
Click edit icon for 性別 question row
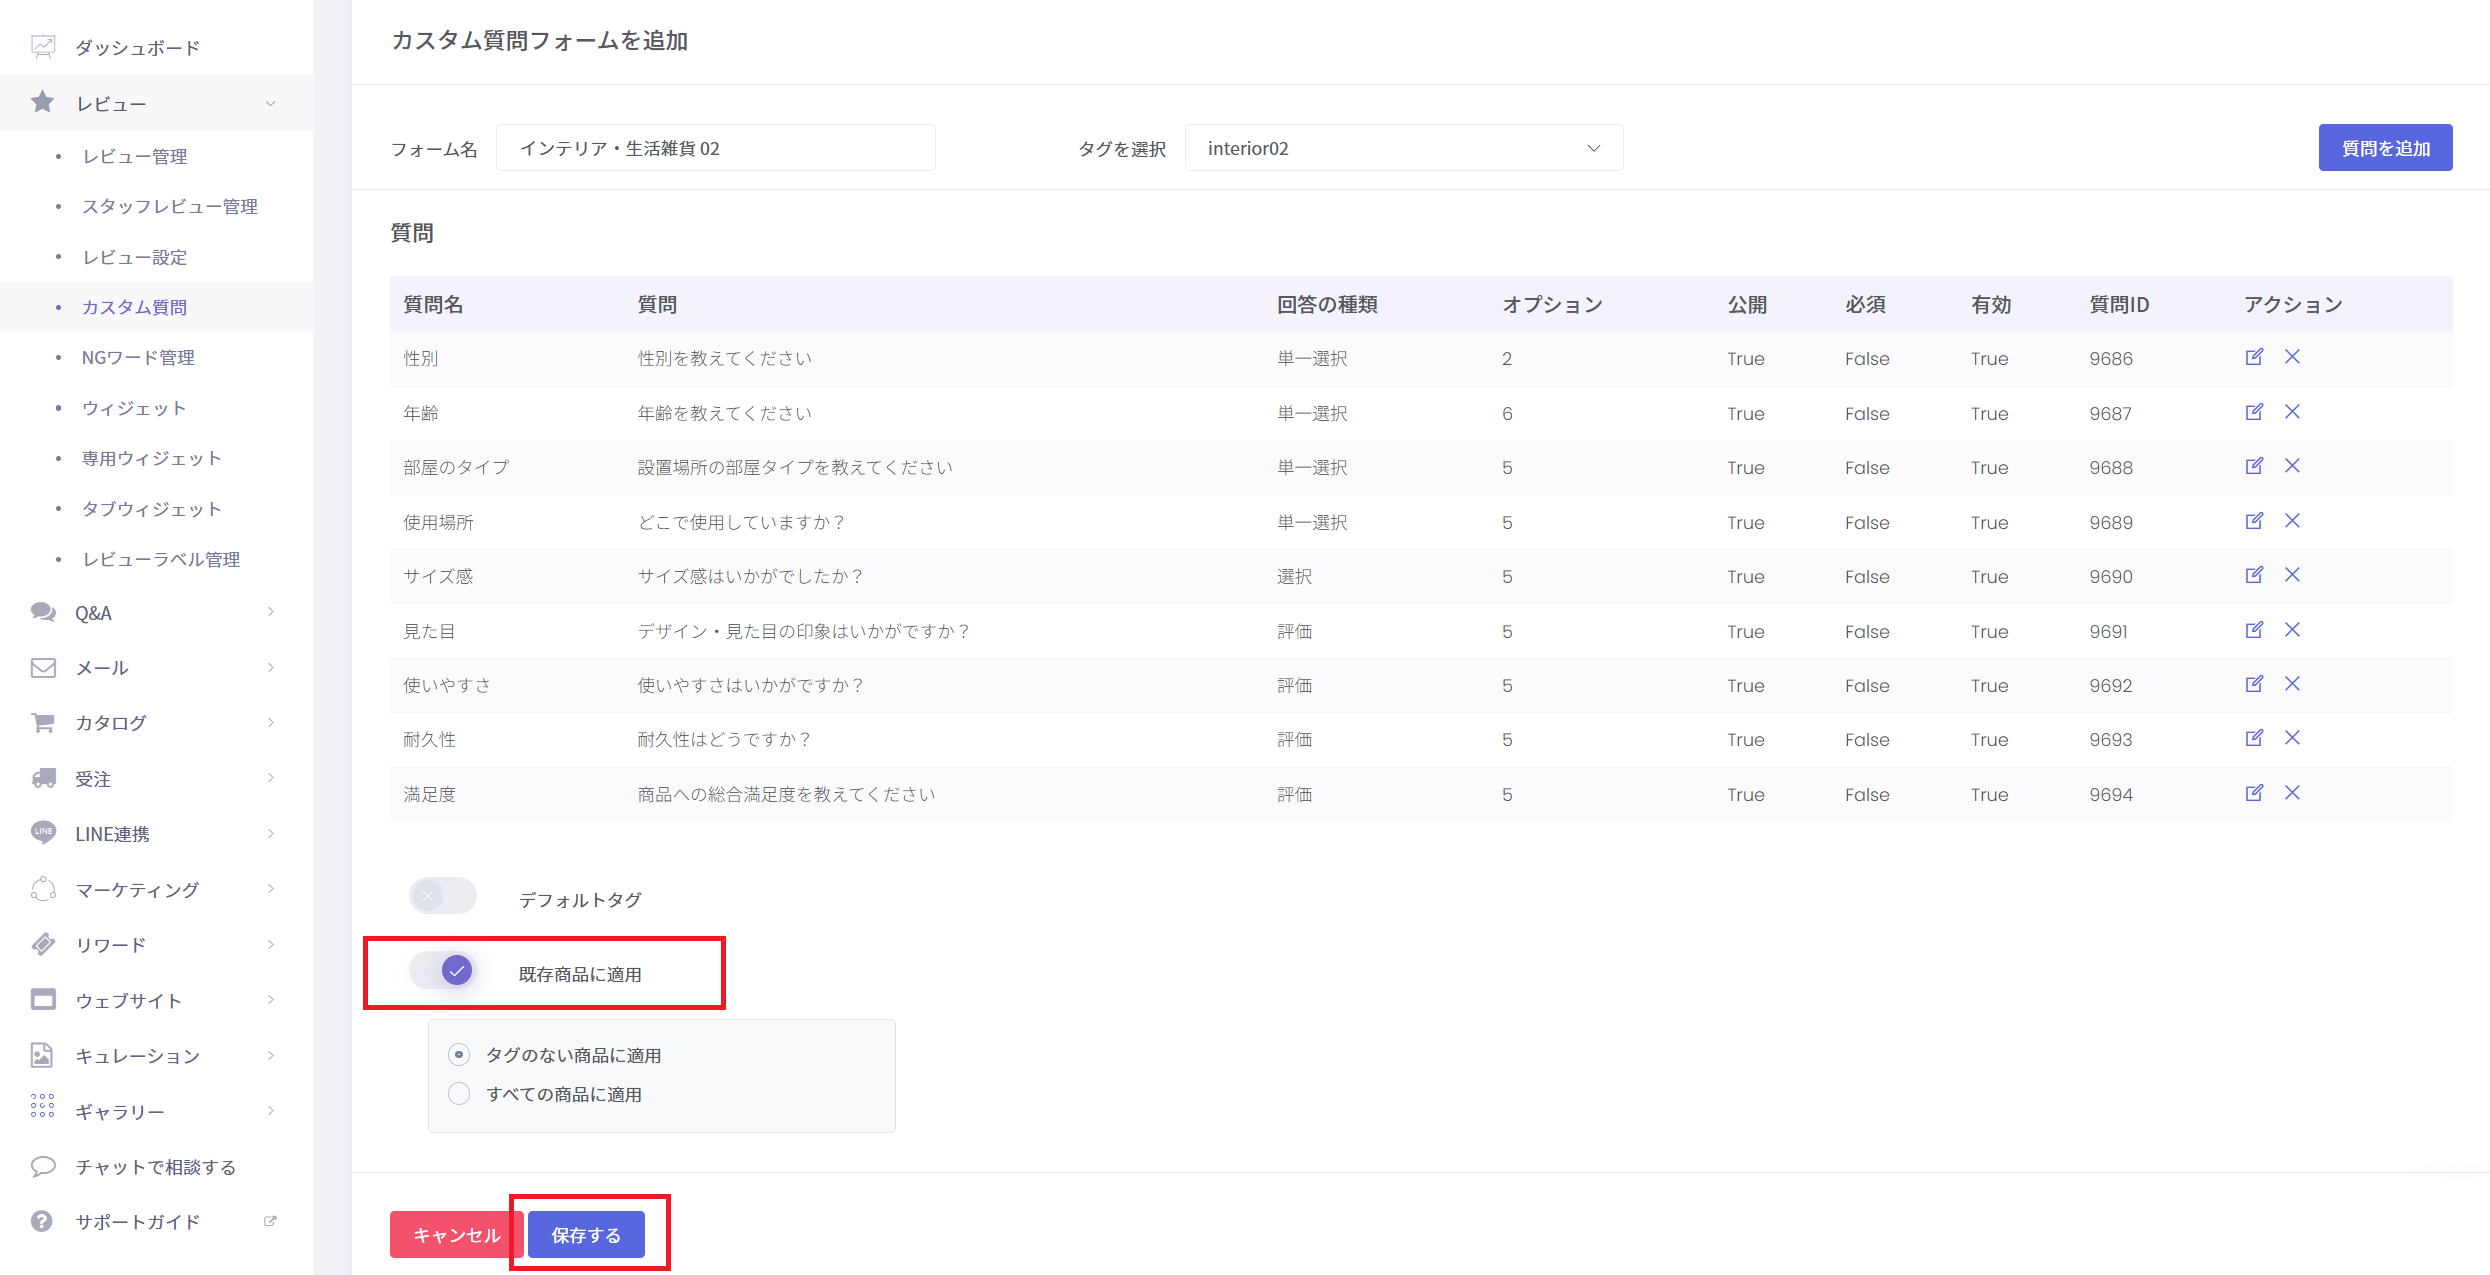2254,357
